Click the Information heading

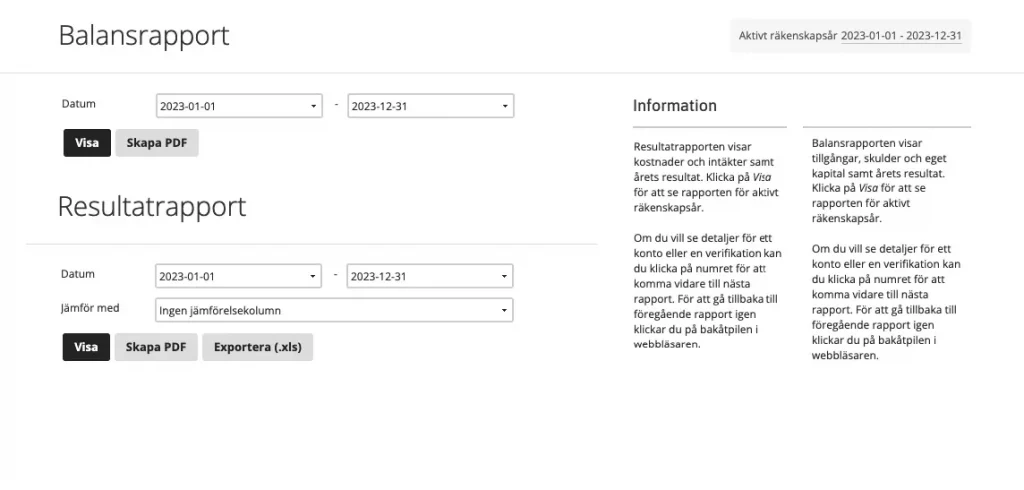coord(675,106)
